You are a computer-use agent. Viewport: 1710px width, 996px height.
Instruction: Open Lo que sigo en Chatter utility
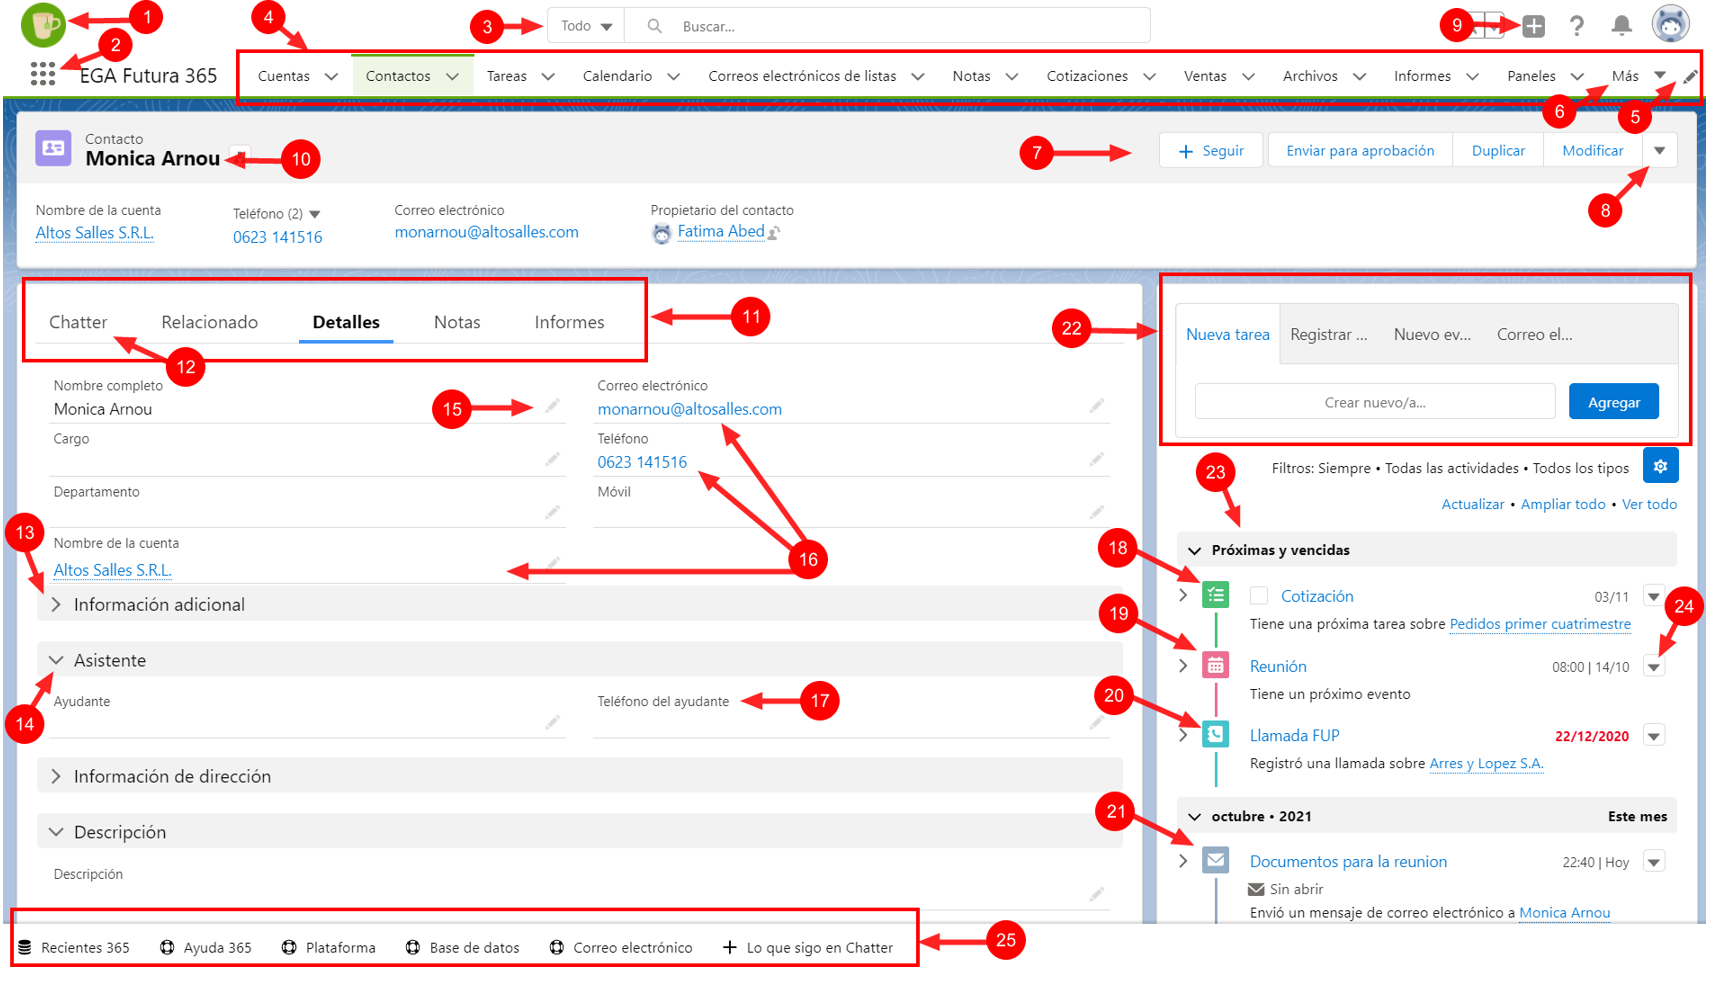pyautogui.click(x=808, y=948)
